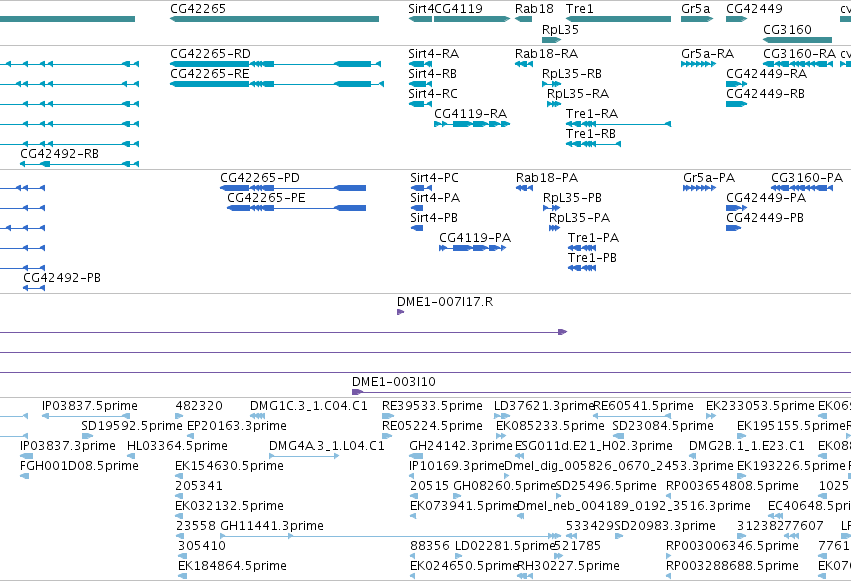851x581 pixels.
Task: Select transcript CG42265-RD
Action: point(275,64)
